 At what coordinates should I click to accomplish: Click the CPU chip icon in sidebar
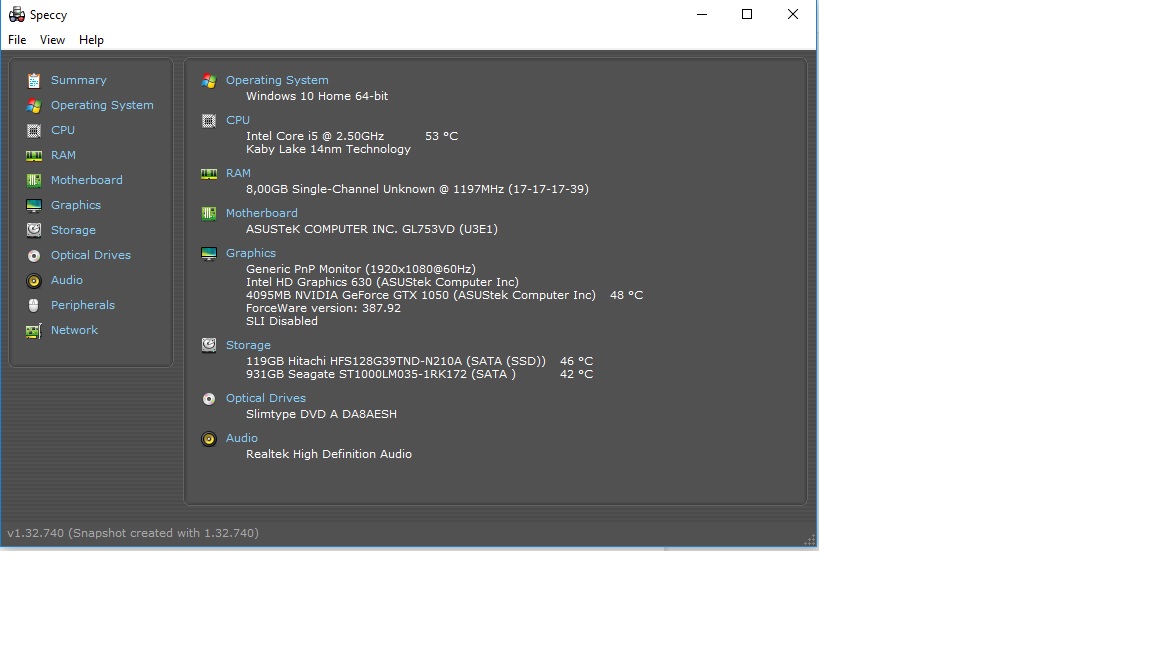pyautogui.click(x=34, y=131)
